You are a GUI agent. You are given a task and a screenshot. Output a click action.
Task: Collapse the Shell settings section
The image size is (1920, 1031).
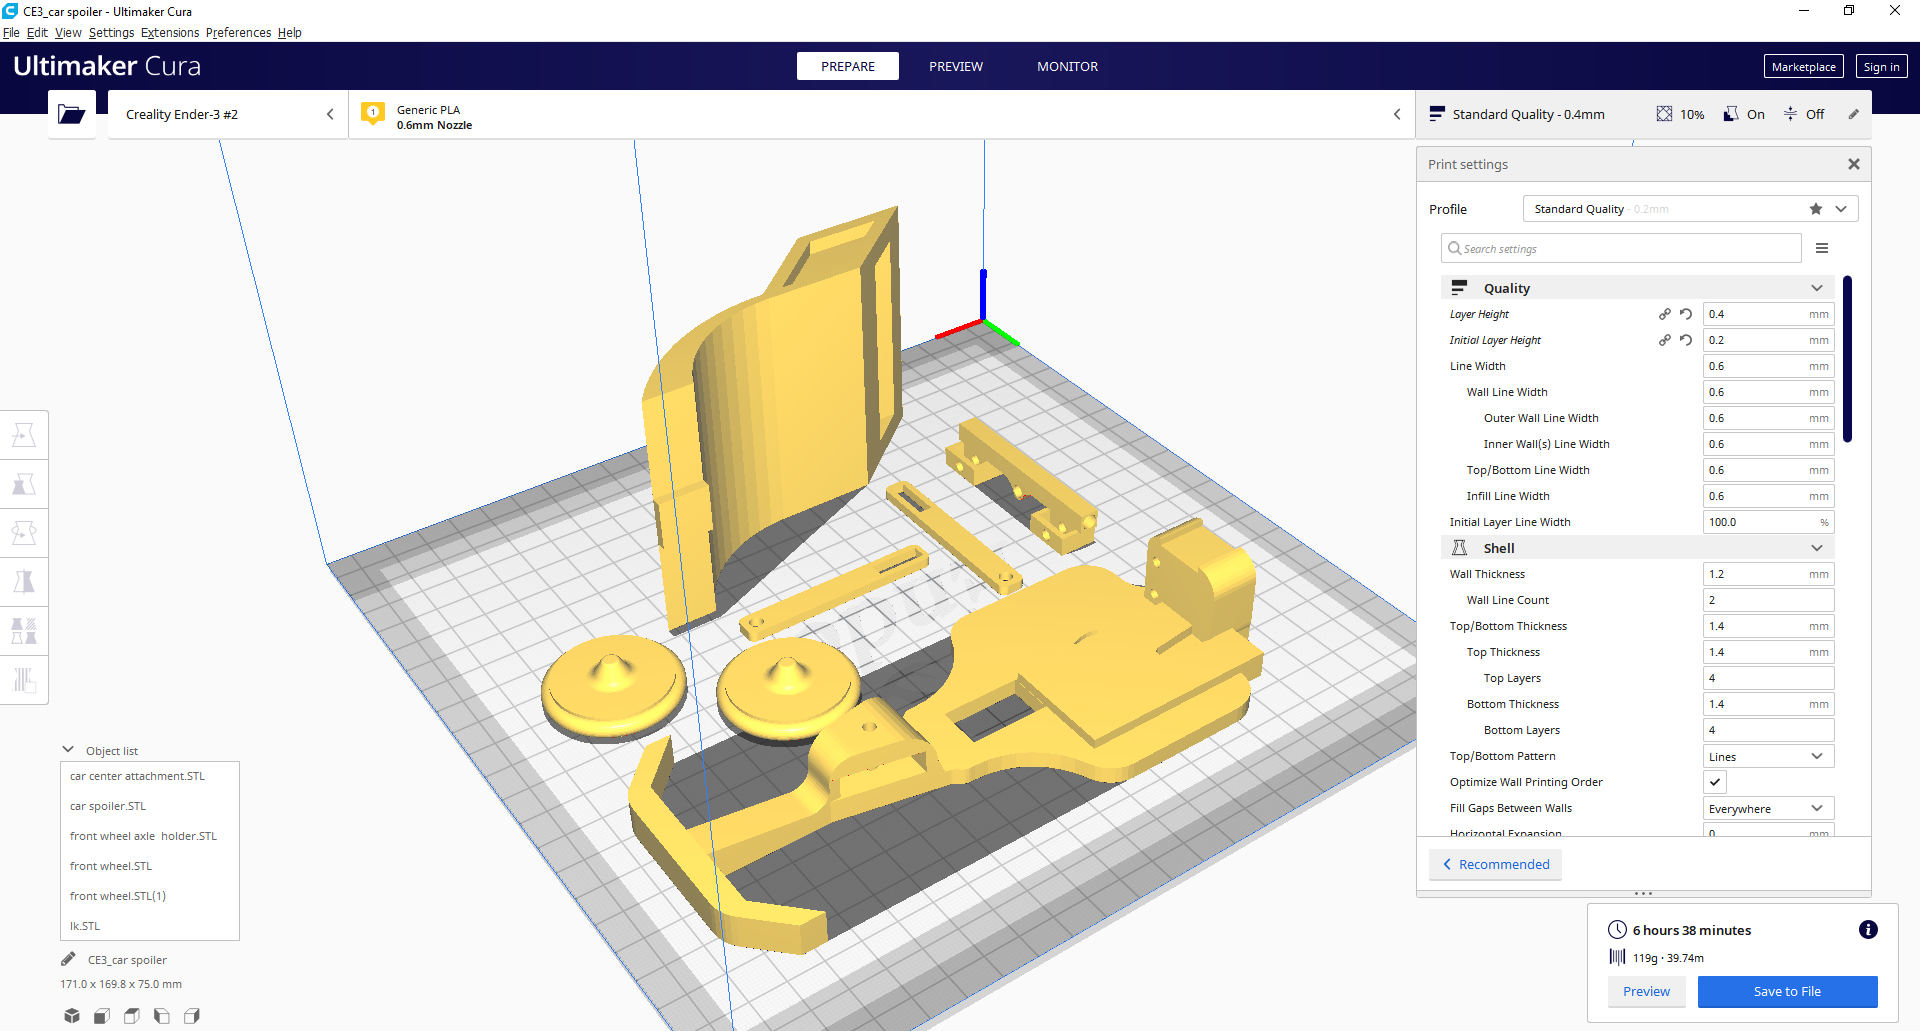1638,548
